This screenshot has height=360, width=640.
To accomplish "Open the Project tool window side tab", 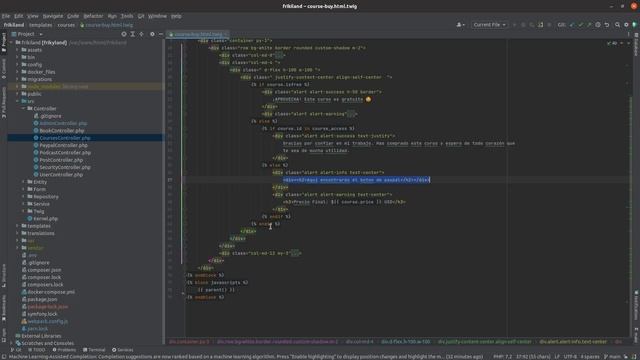I will (4, 42).
